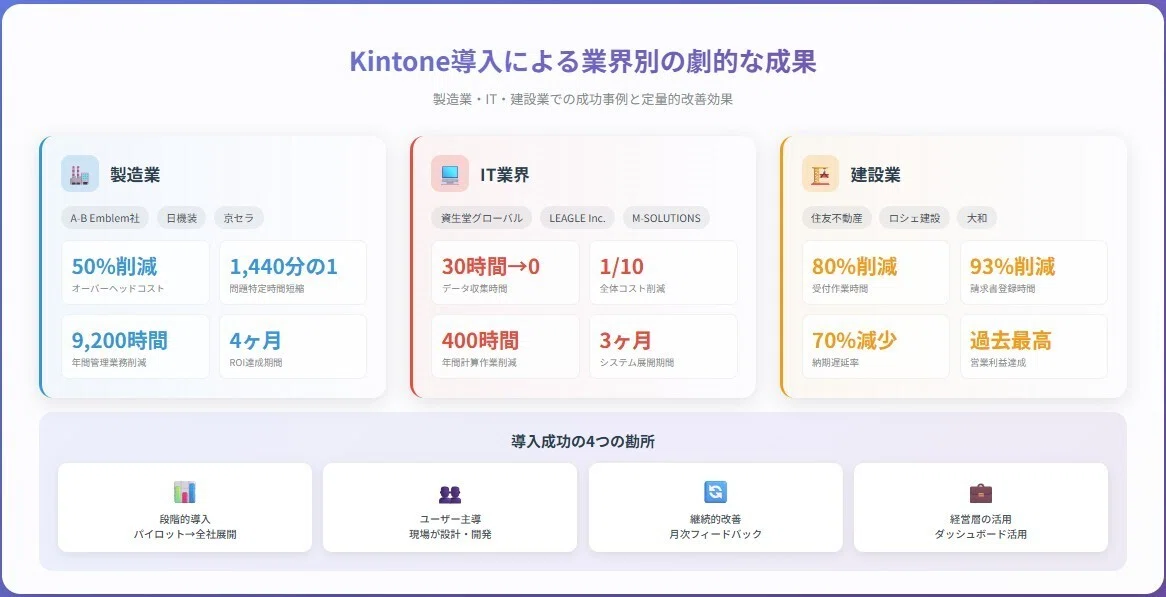This screenshot has height=597, width=1166.
Task: Click the 400時間 metric card
Action: coord(506,346)
